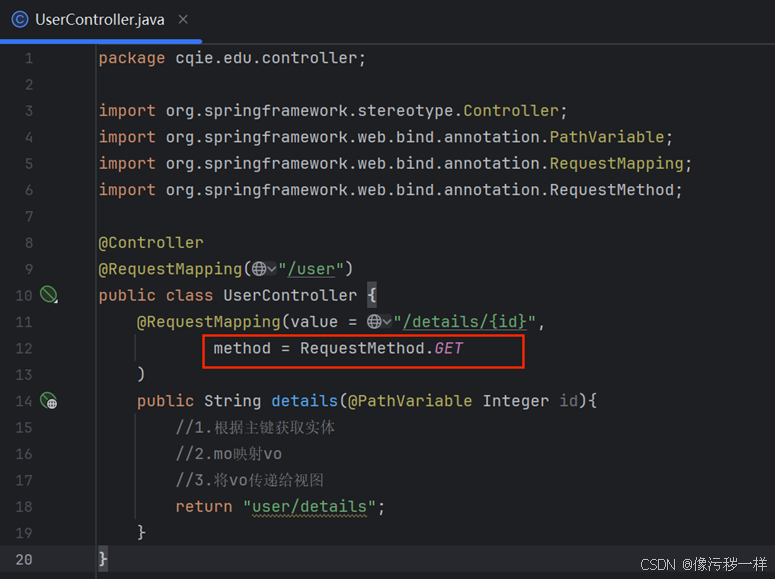Click the @RequestMapping annotation on line 9
This screenshot has height=579, width=775.
170,269
